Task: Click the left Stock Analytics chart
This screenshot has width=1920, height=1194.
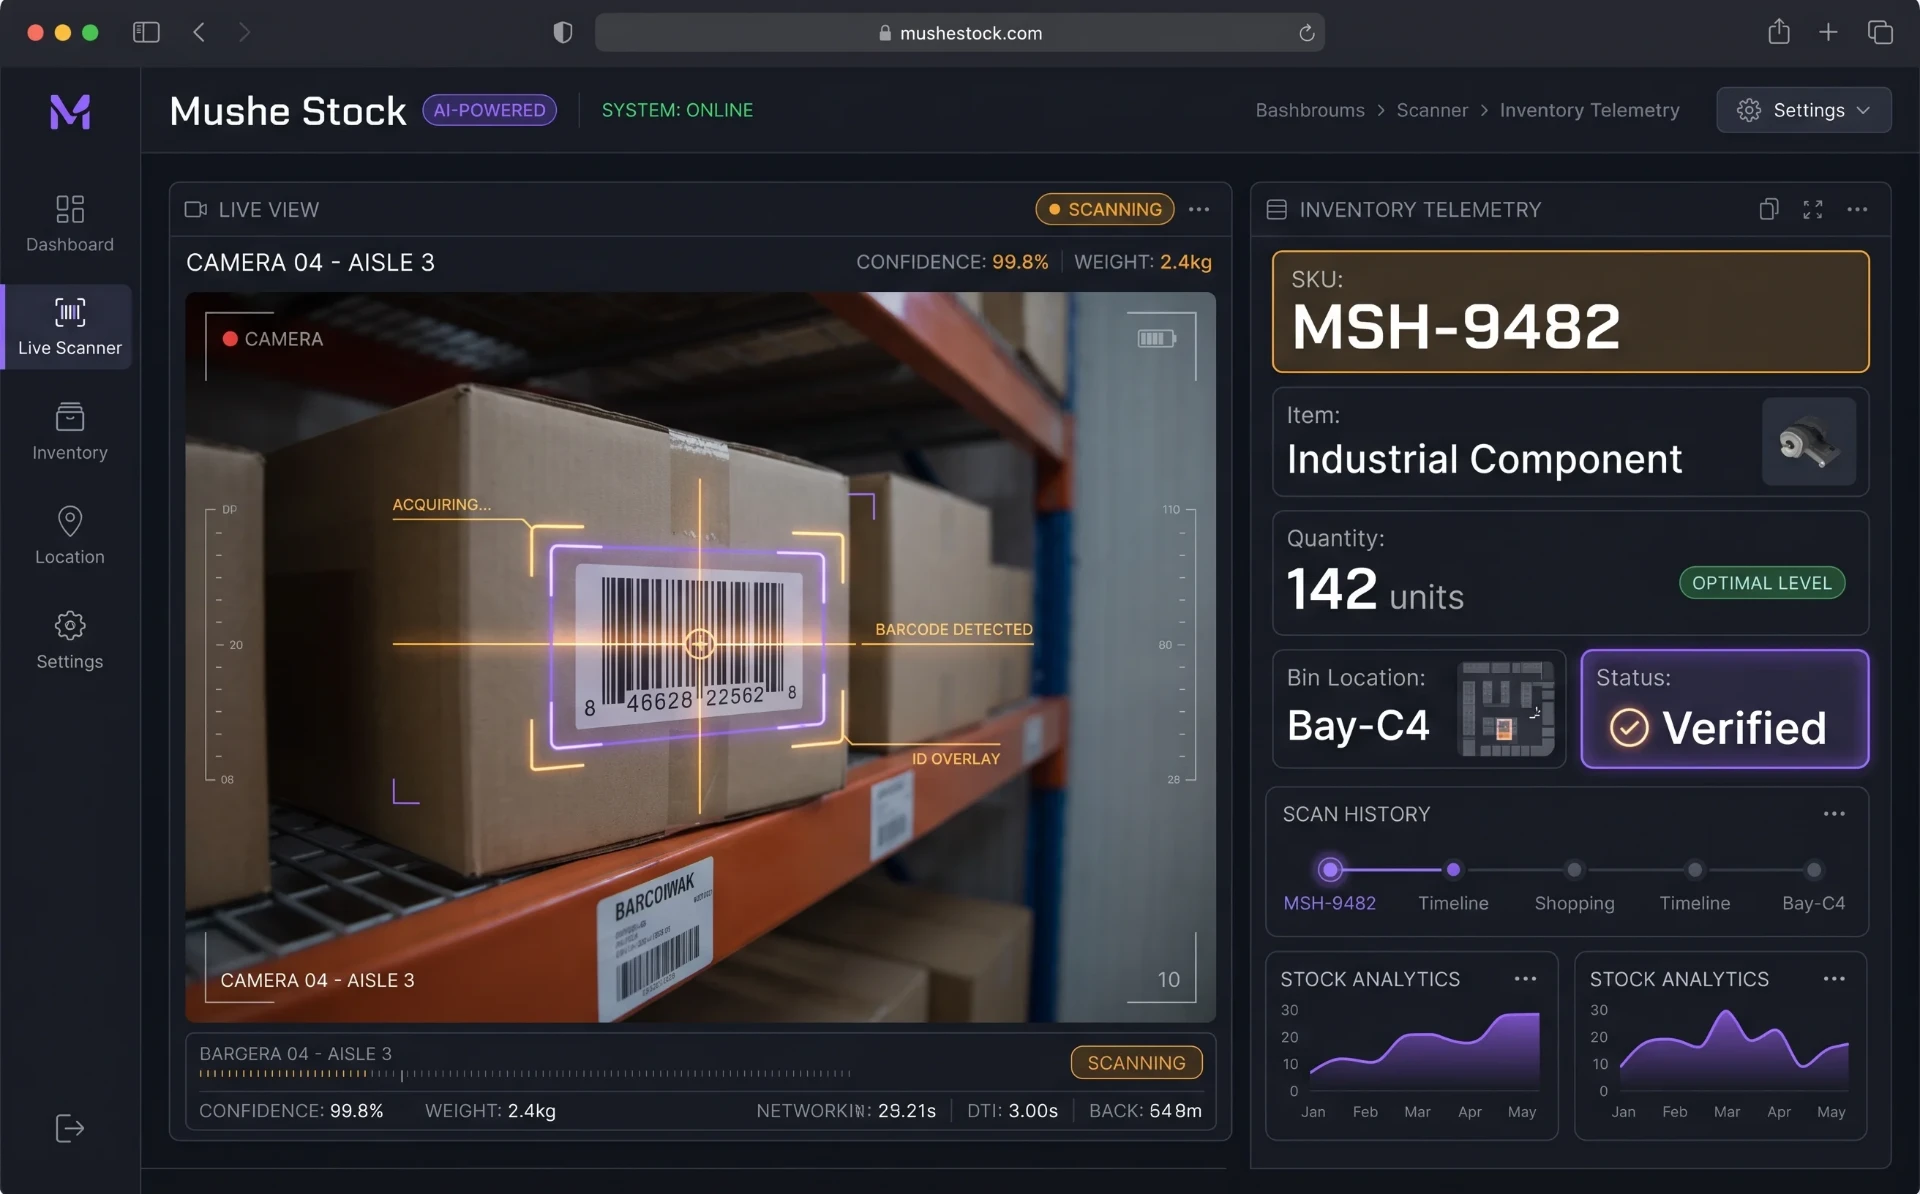Action: 1424,1050
